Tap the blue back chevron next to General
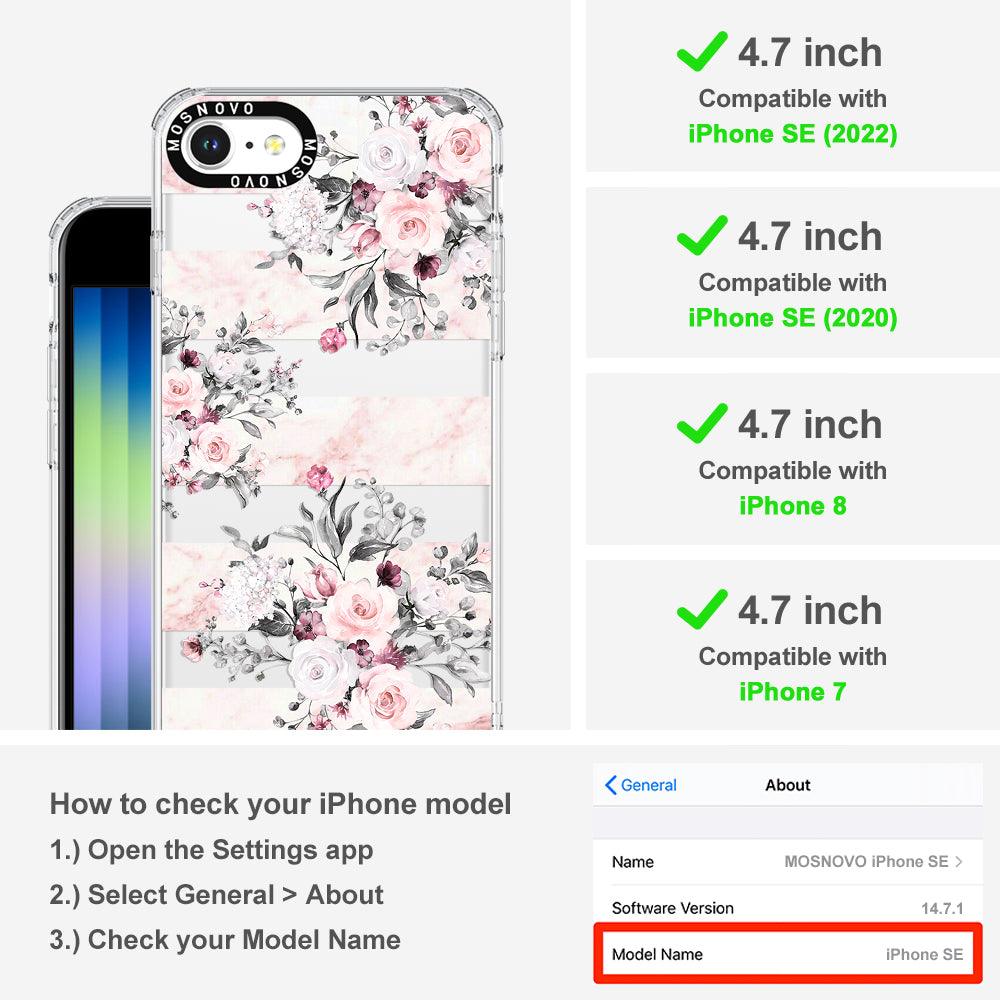 pyautogui.click(x=610, y=785)
